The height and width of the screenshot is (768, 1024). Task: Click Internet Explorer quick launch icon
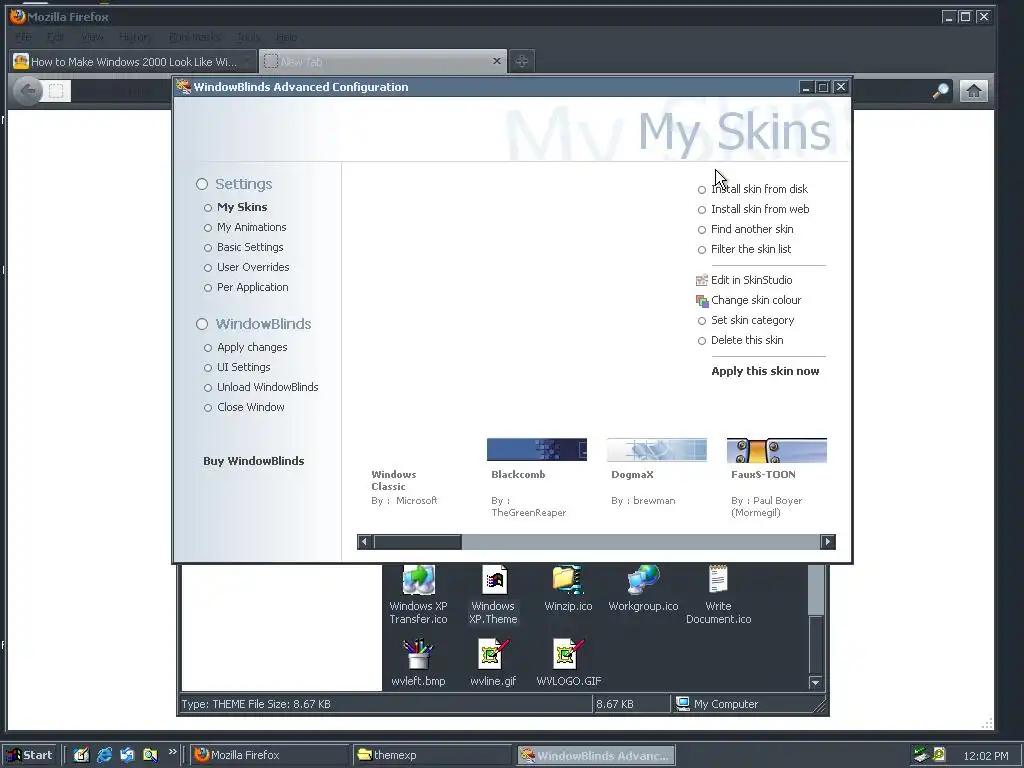coord(104,755)
